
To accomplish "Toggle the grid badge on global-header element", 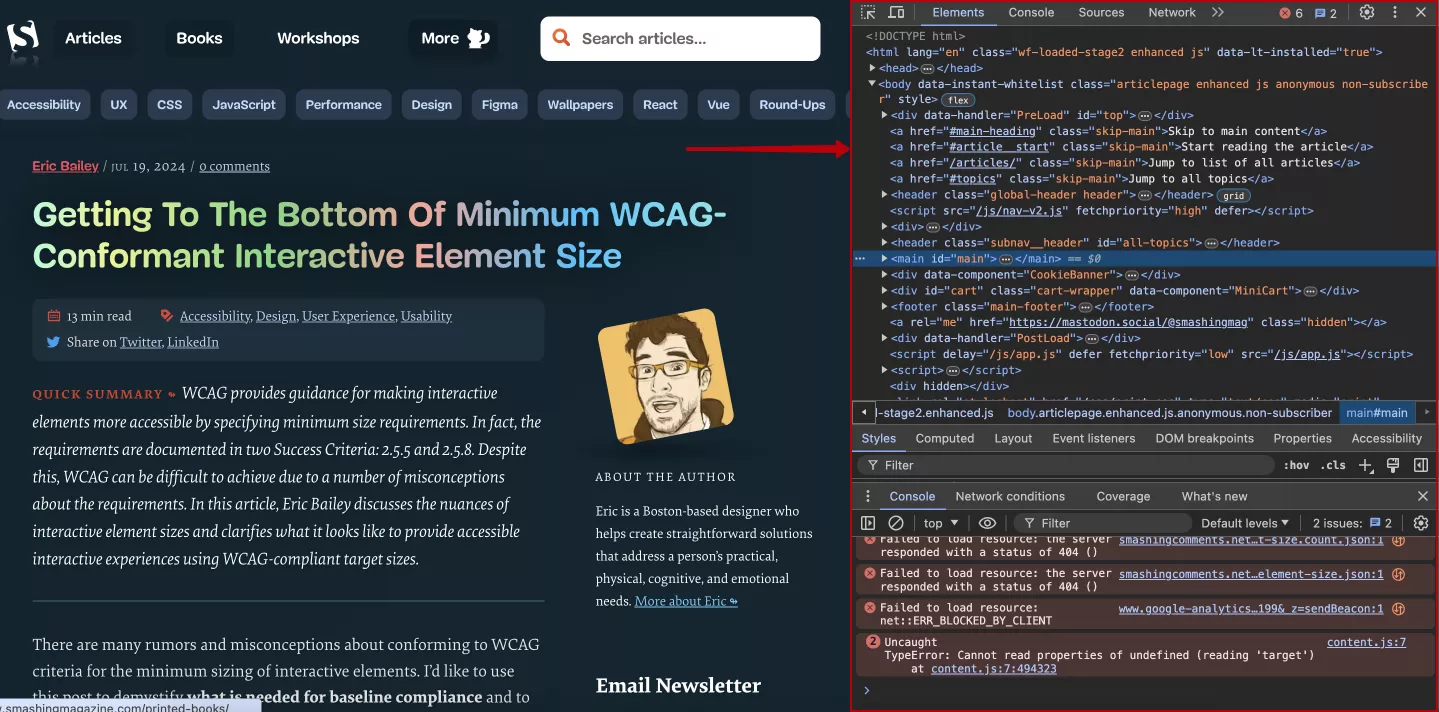I will pyautogui.click(x=1234, y=196).
